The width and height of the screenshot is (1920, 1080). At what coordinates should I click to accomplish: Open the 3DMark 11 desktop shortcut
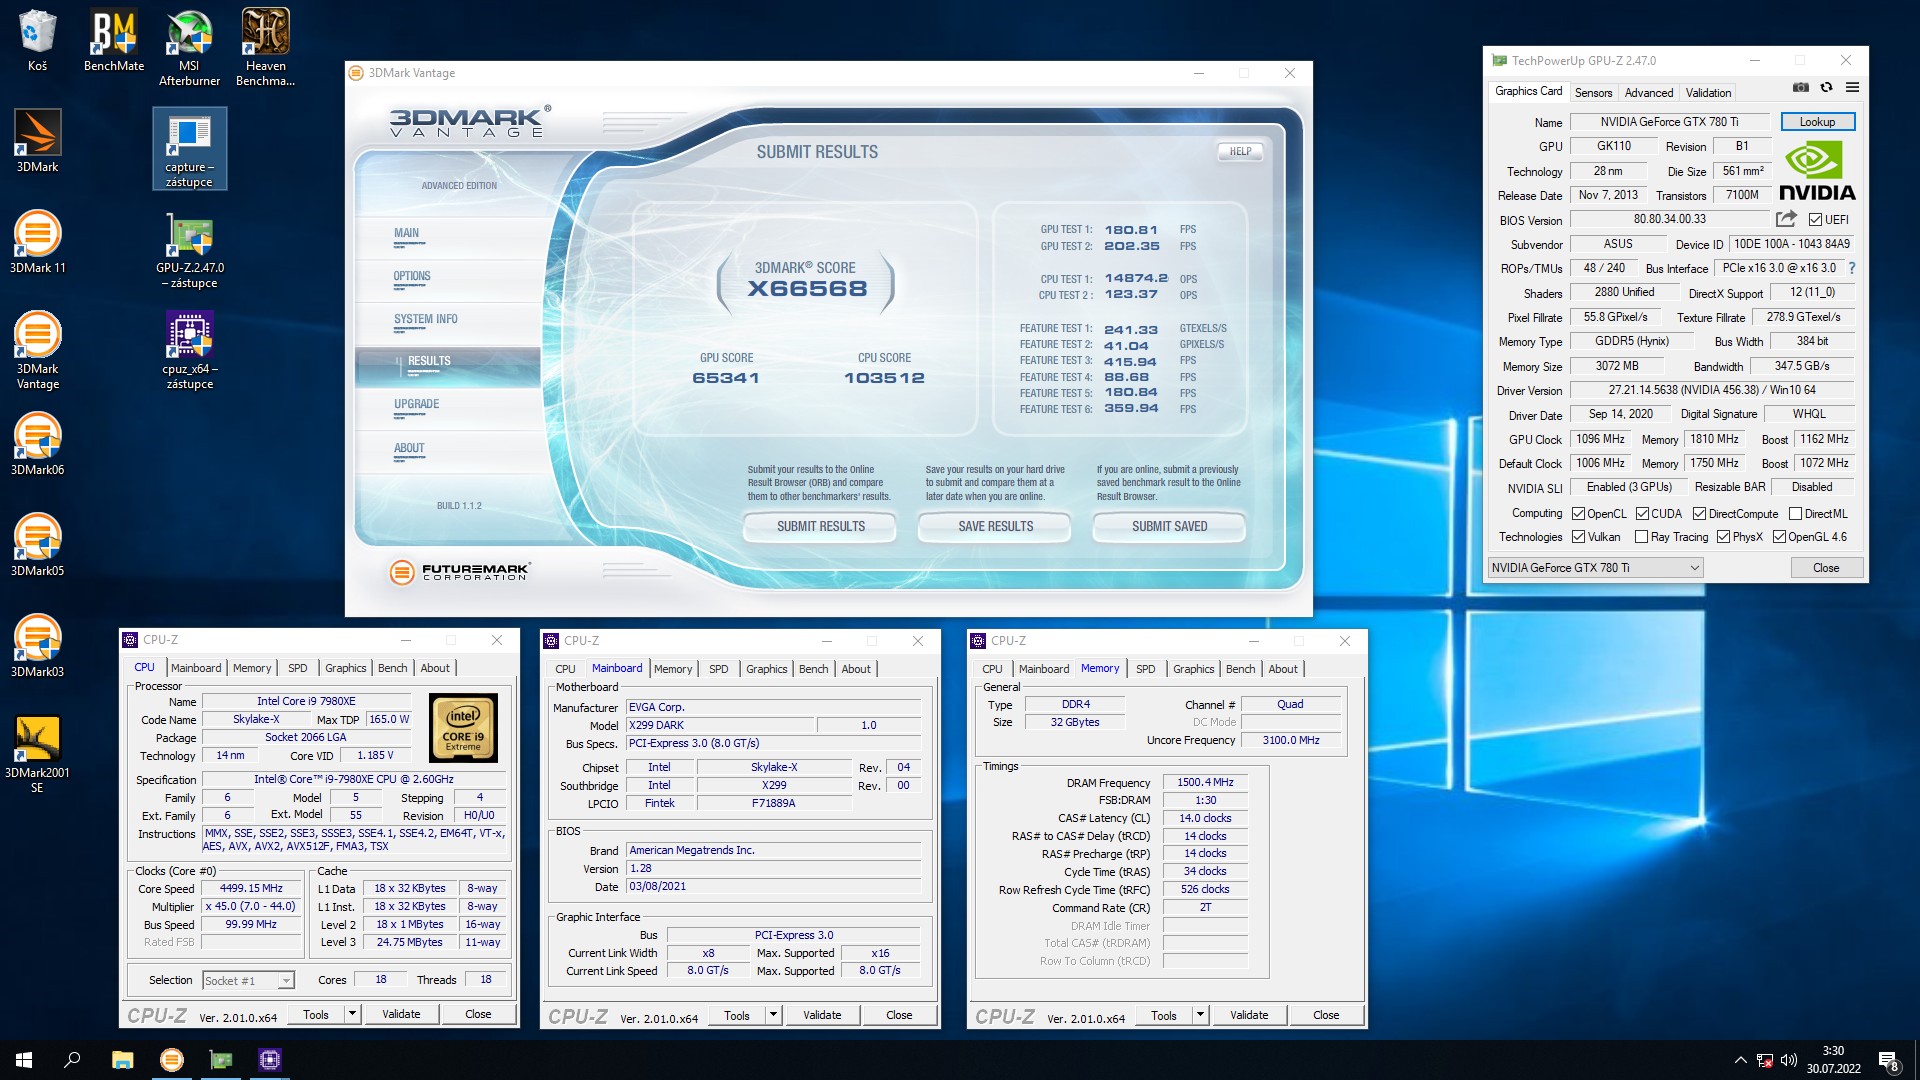click(37, 242)
